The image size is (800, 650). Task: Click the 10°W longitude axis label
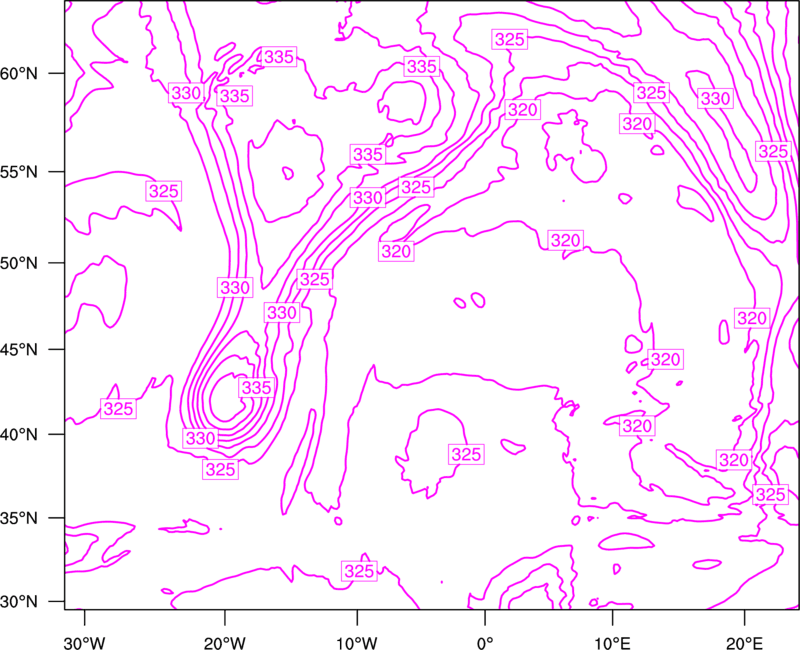[357, 643]
